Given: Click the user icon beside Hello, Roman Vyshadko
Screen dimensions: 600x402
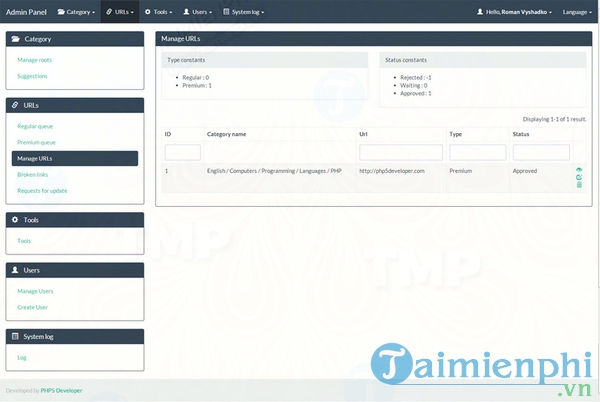Looking at the screenshot, I should [x=480, y=12].
